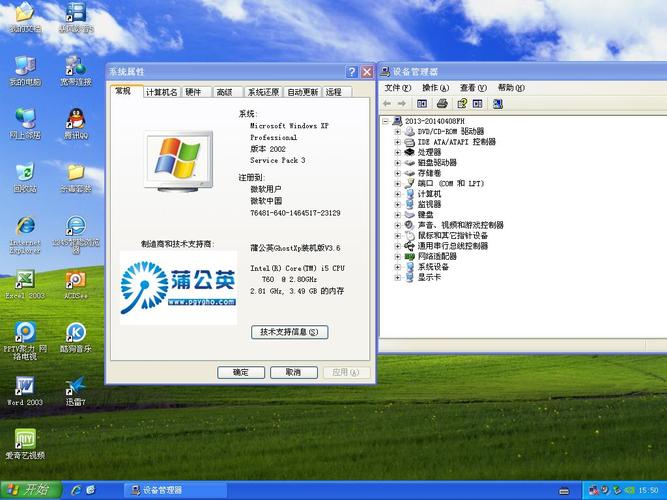The image size is (667, 500).
Task: Open Internet Explorer desktop icon
Action: (25, 228)
